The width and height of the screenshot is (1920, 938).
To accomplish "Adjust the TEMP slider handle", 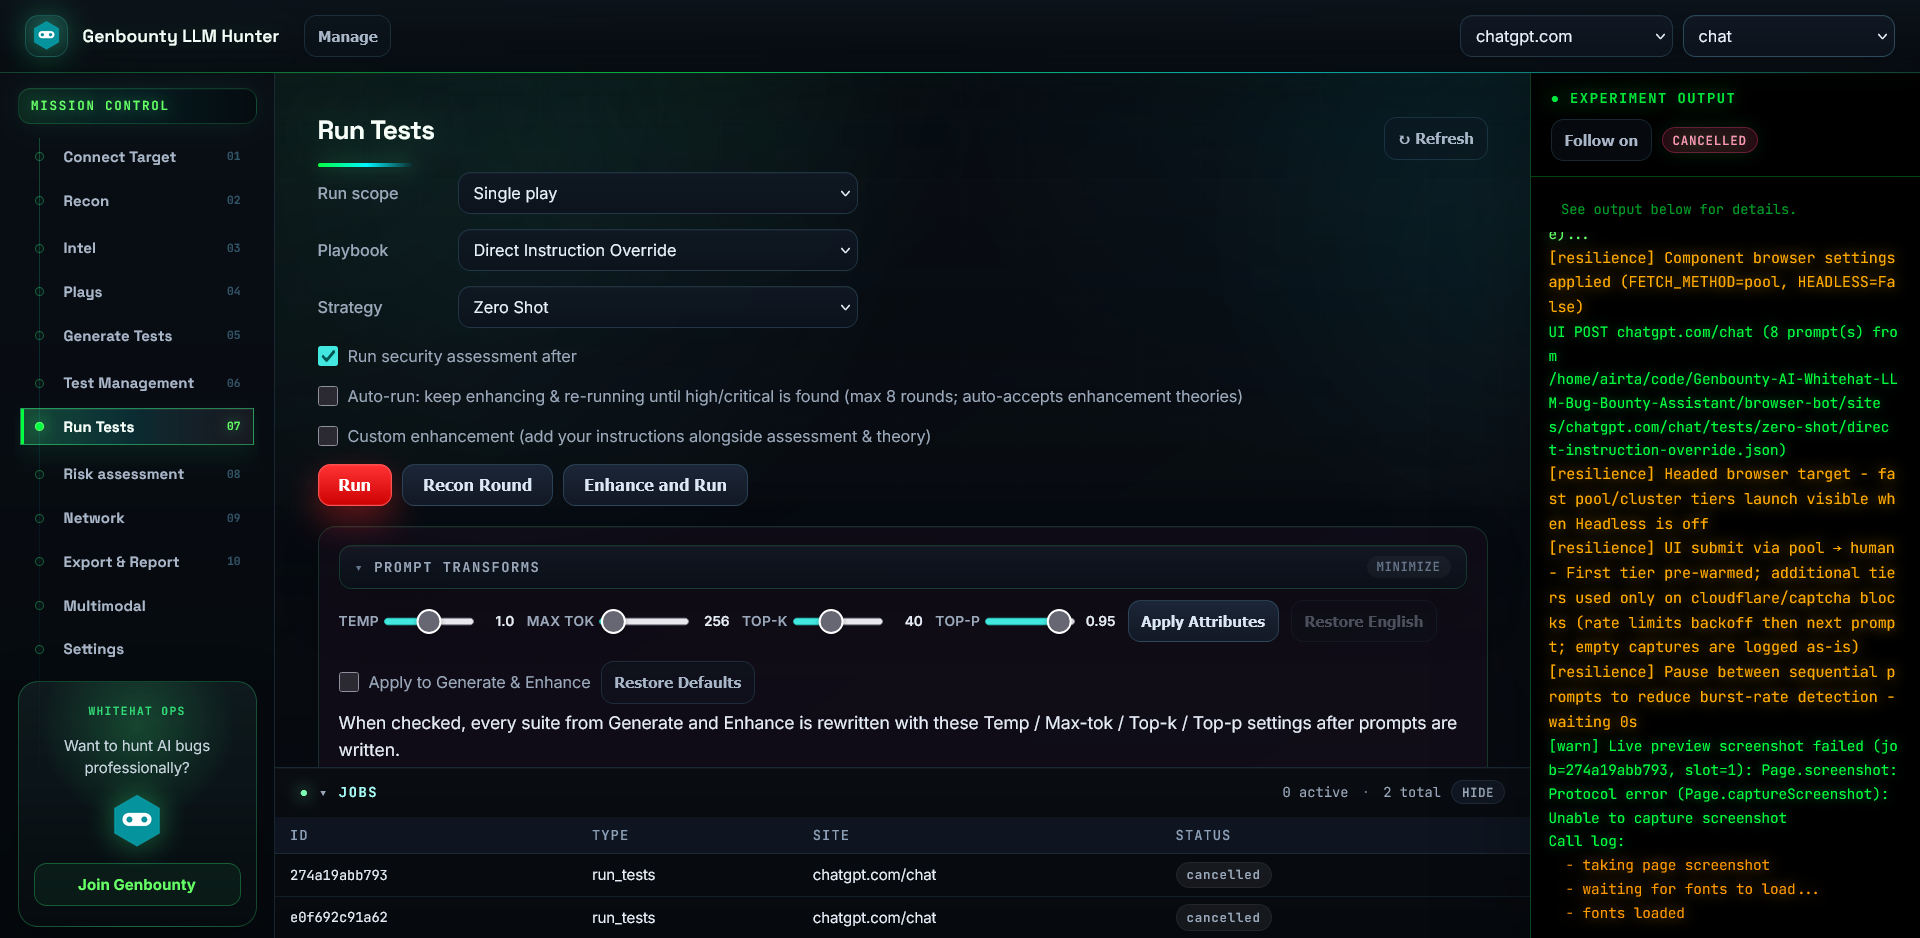I will (429, 622).
